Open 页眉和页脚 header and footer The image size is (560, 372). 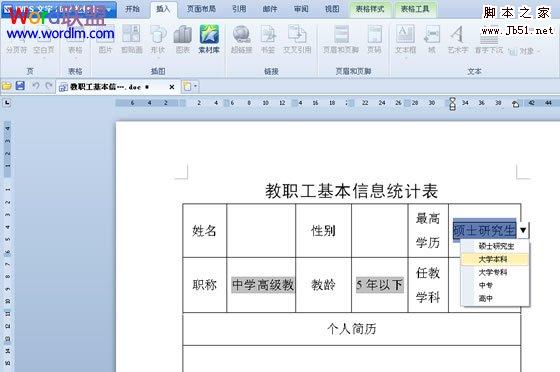[341, 40]
